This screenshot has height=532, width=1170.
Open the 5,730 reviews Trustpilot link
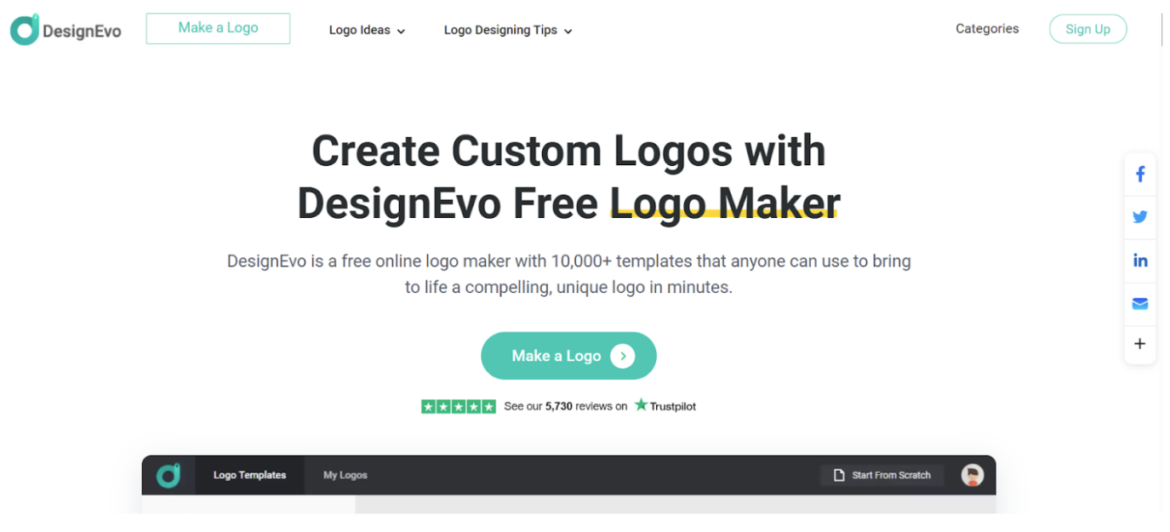[566, 407]
